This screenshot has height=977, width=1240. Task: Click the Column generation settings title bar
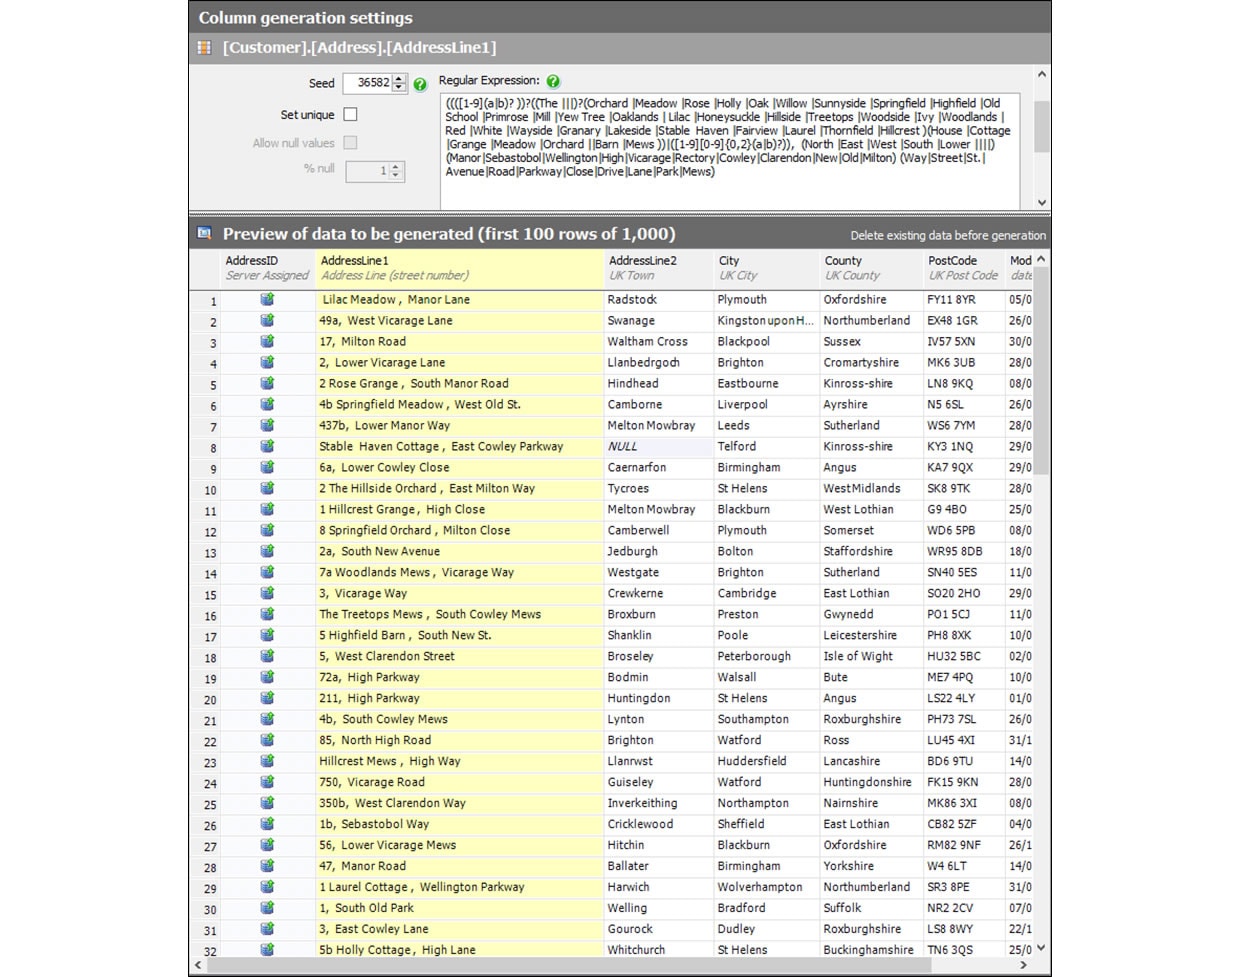pyautogui.click(x=620, y=17)
